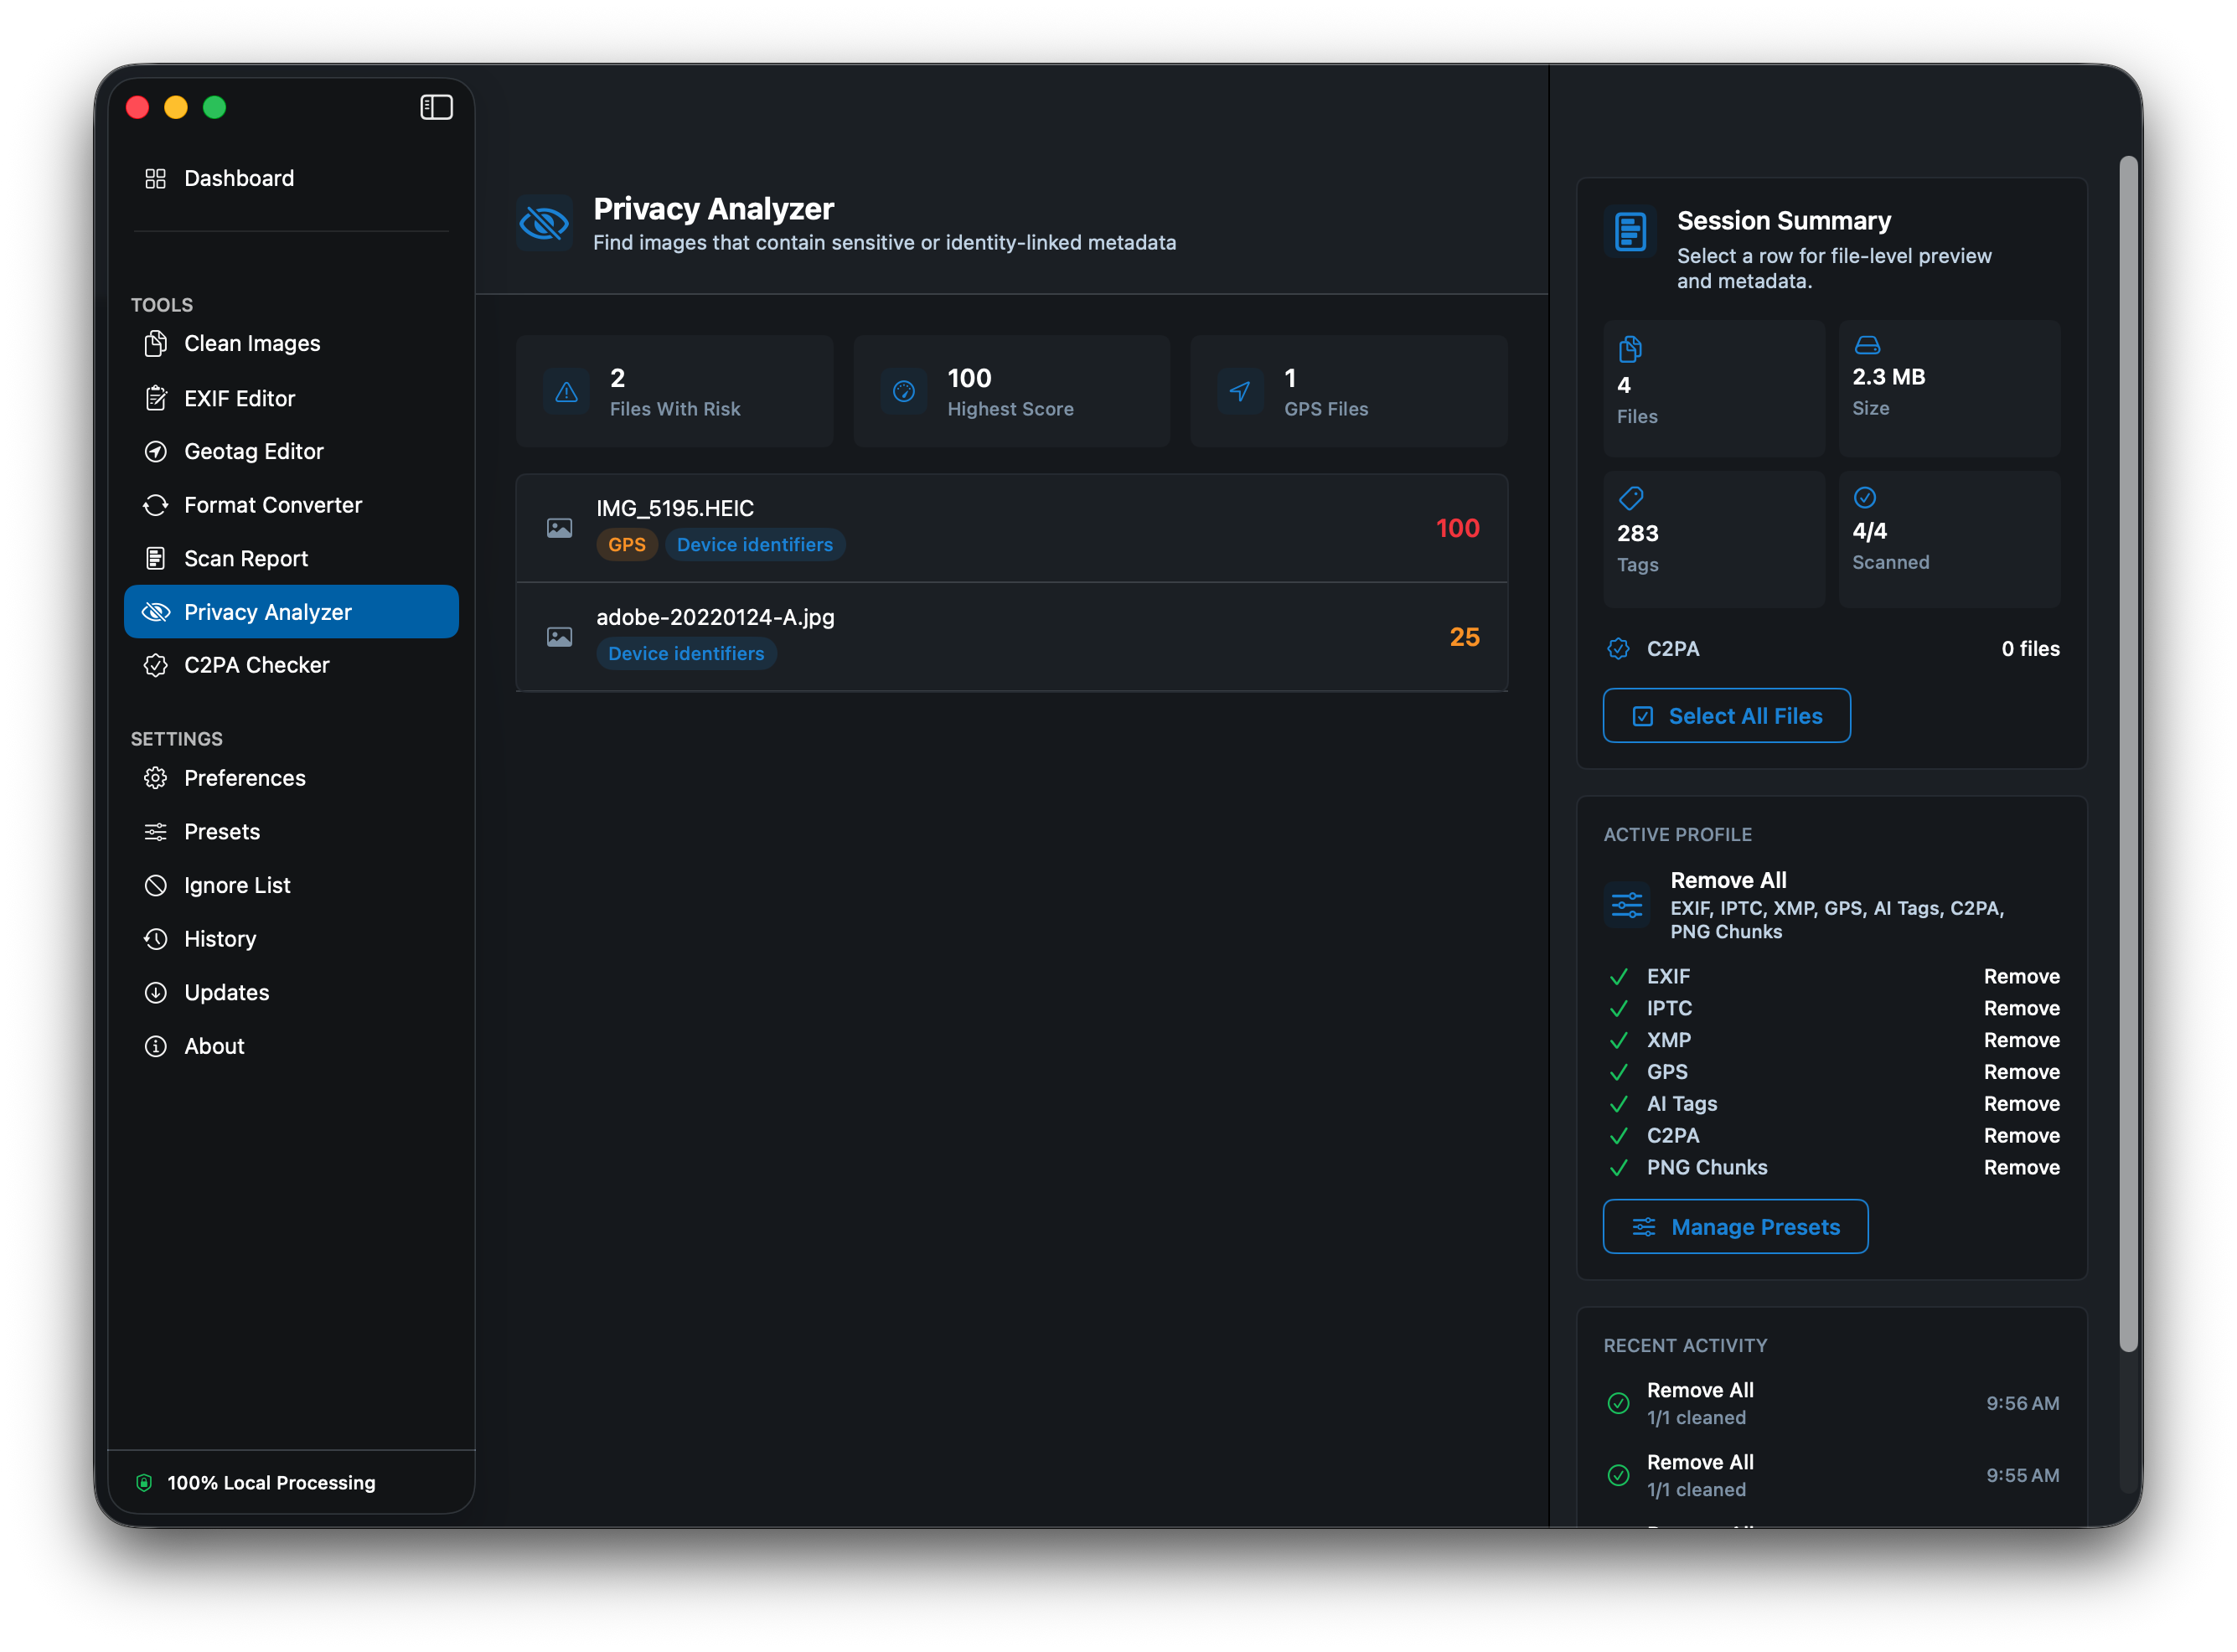Click the Ignore List blocked icon
2237x1652 pixels.
tap(155, 885)
